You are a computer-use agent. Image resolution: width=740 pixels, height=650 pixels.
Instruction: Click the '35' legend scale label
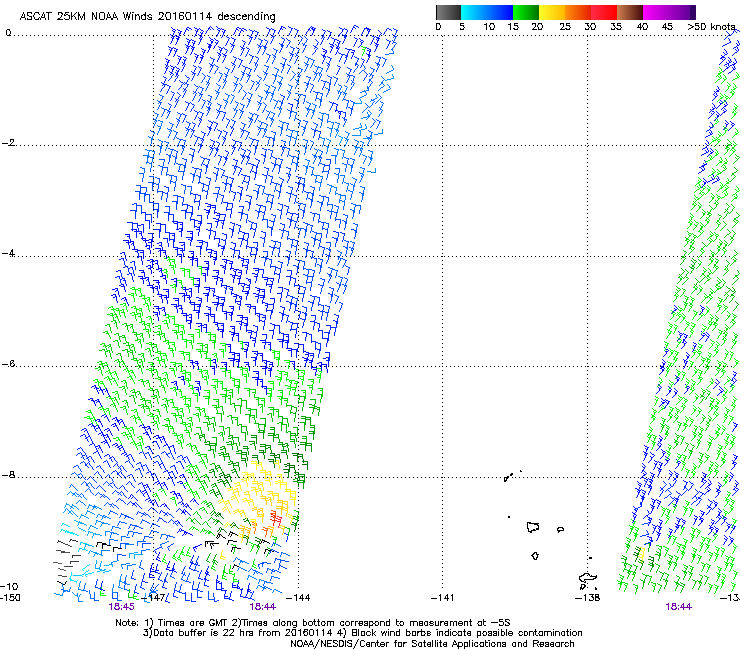point(616,27)
